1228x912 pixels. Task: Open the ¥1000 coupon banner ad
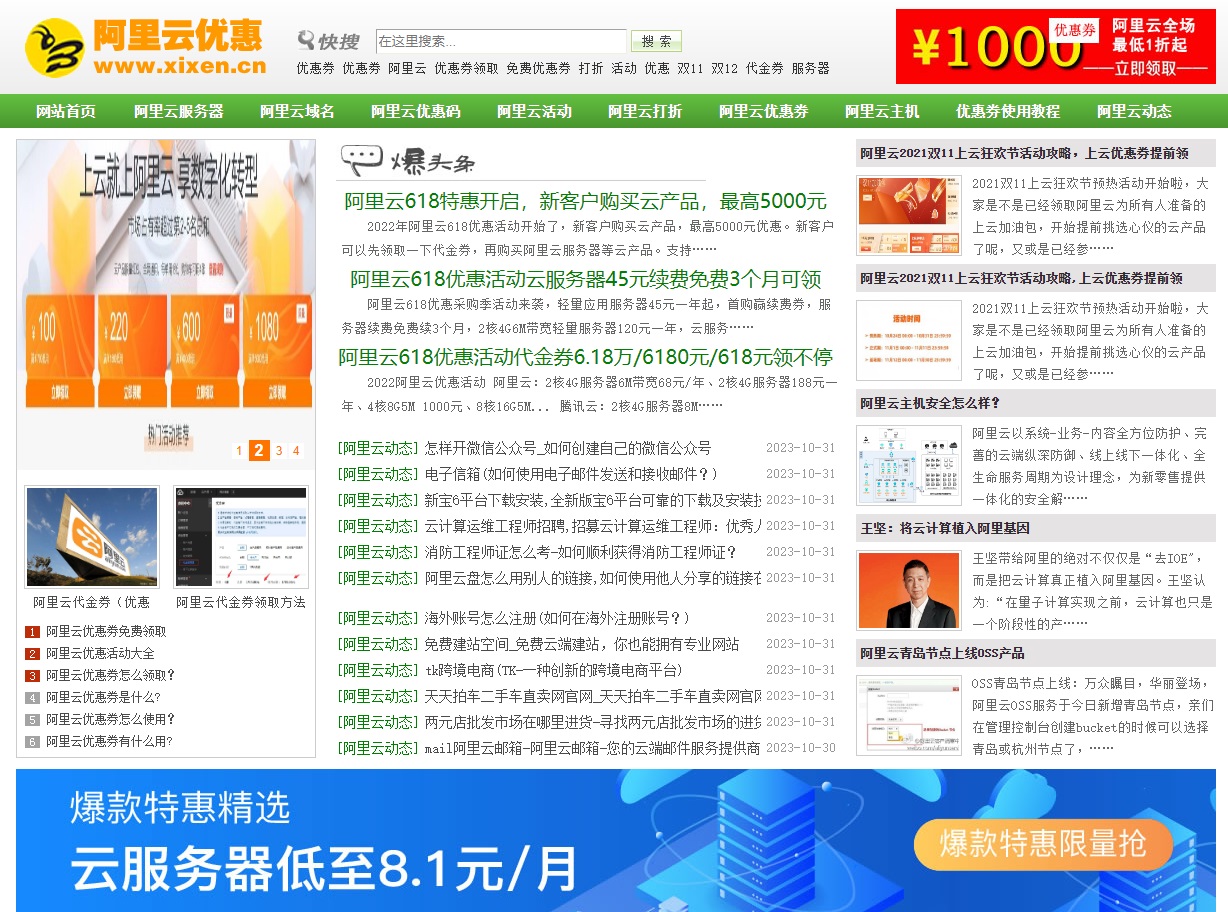coord(1056,46)
